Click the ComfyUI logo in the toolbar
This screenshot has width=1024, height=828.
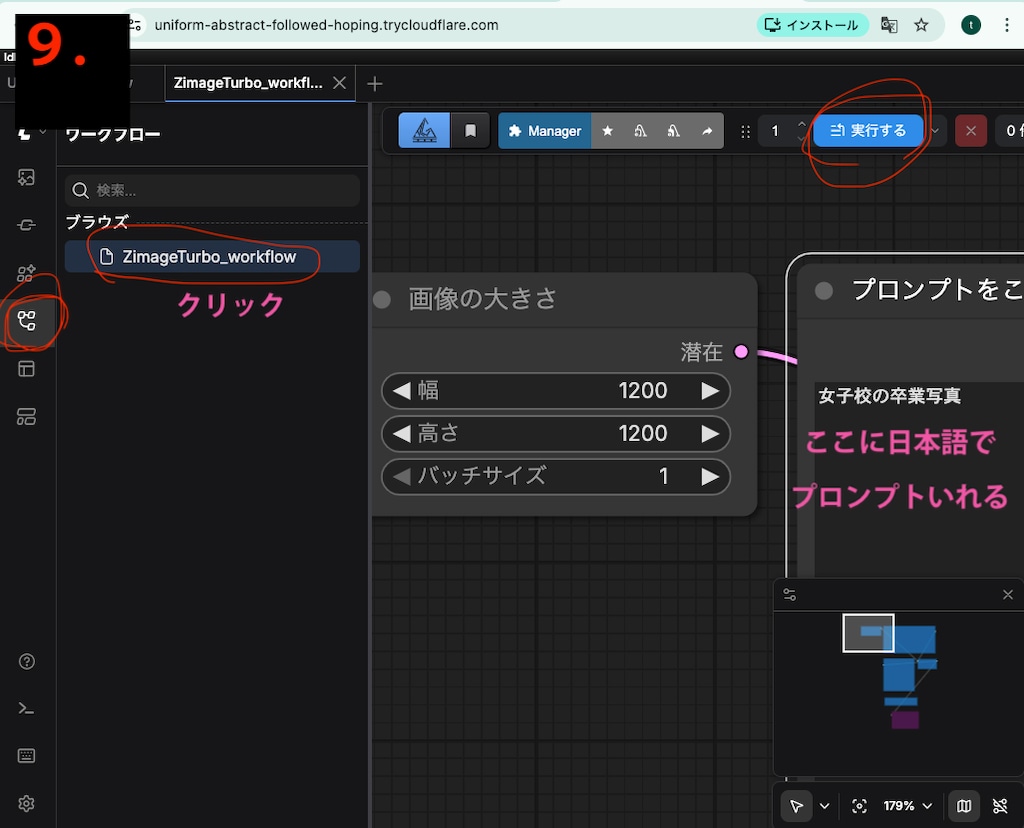(x=424, y=130)
